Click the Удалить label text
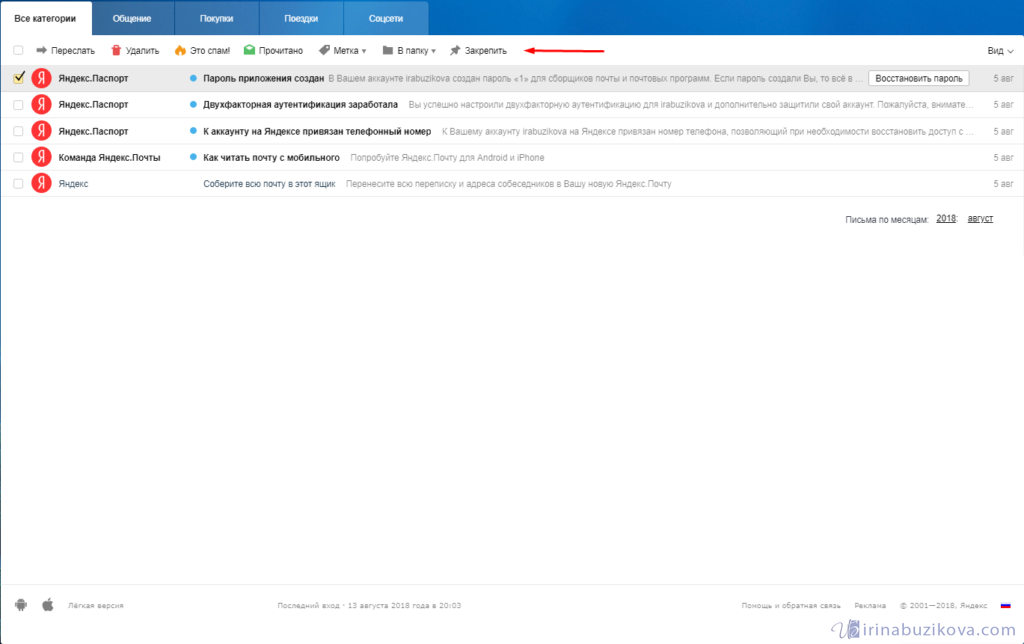1024x644 pixels. tap(142, 50)
